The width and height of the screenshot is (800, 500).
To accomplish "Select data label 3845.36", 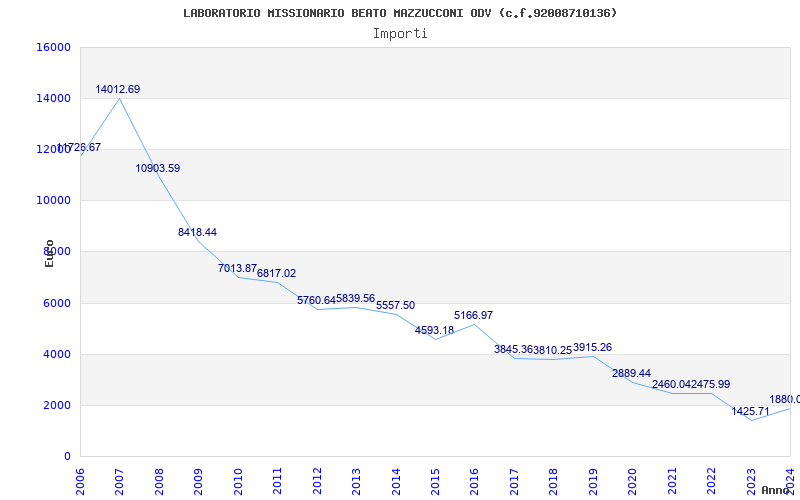I will [x=513, y=349].
